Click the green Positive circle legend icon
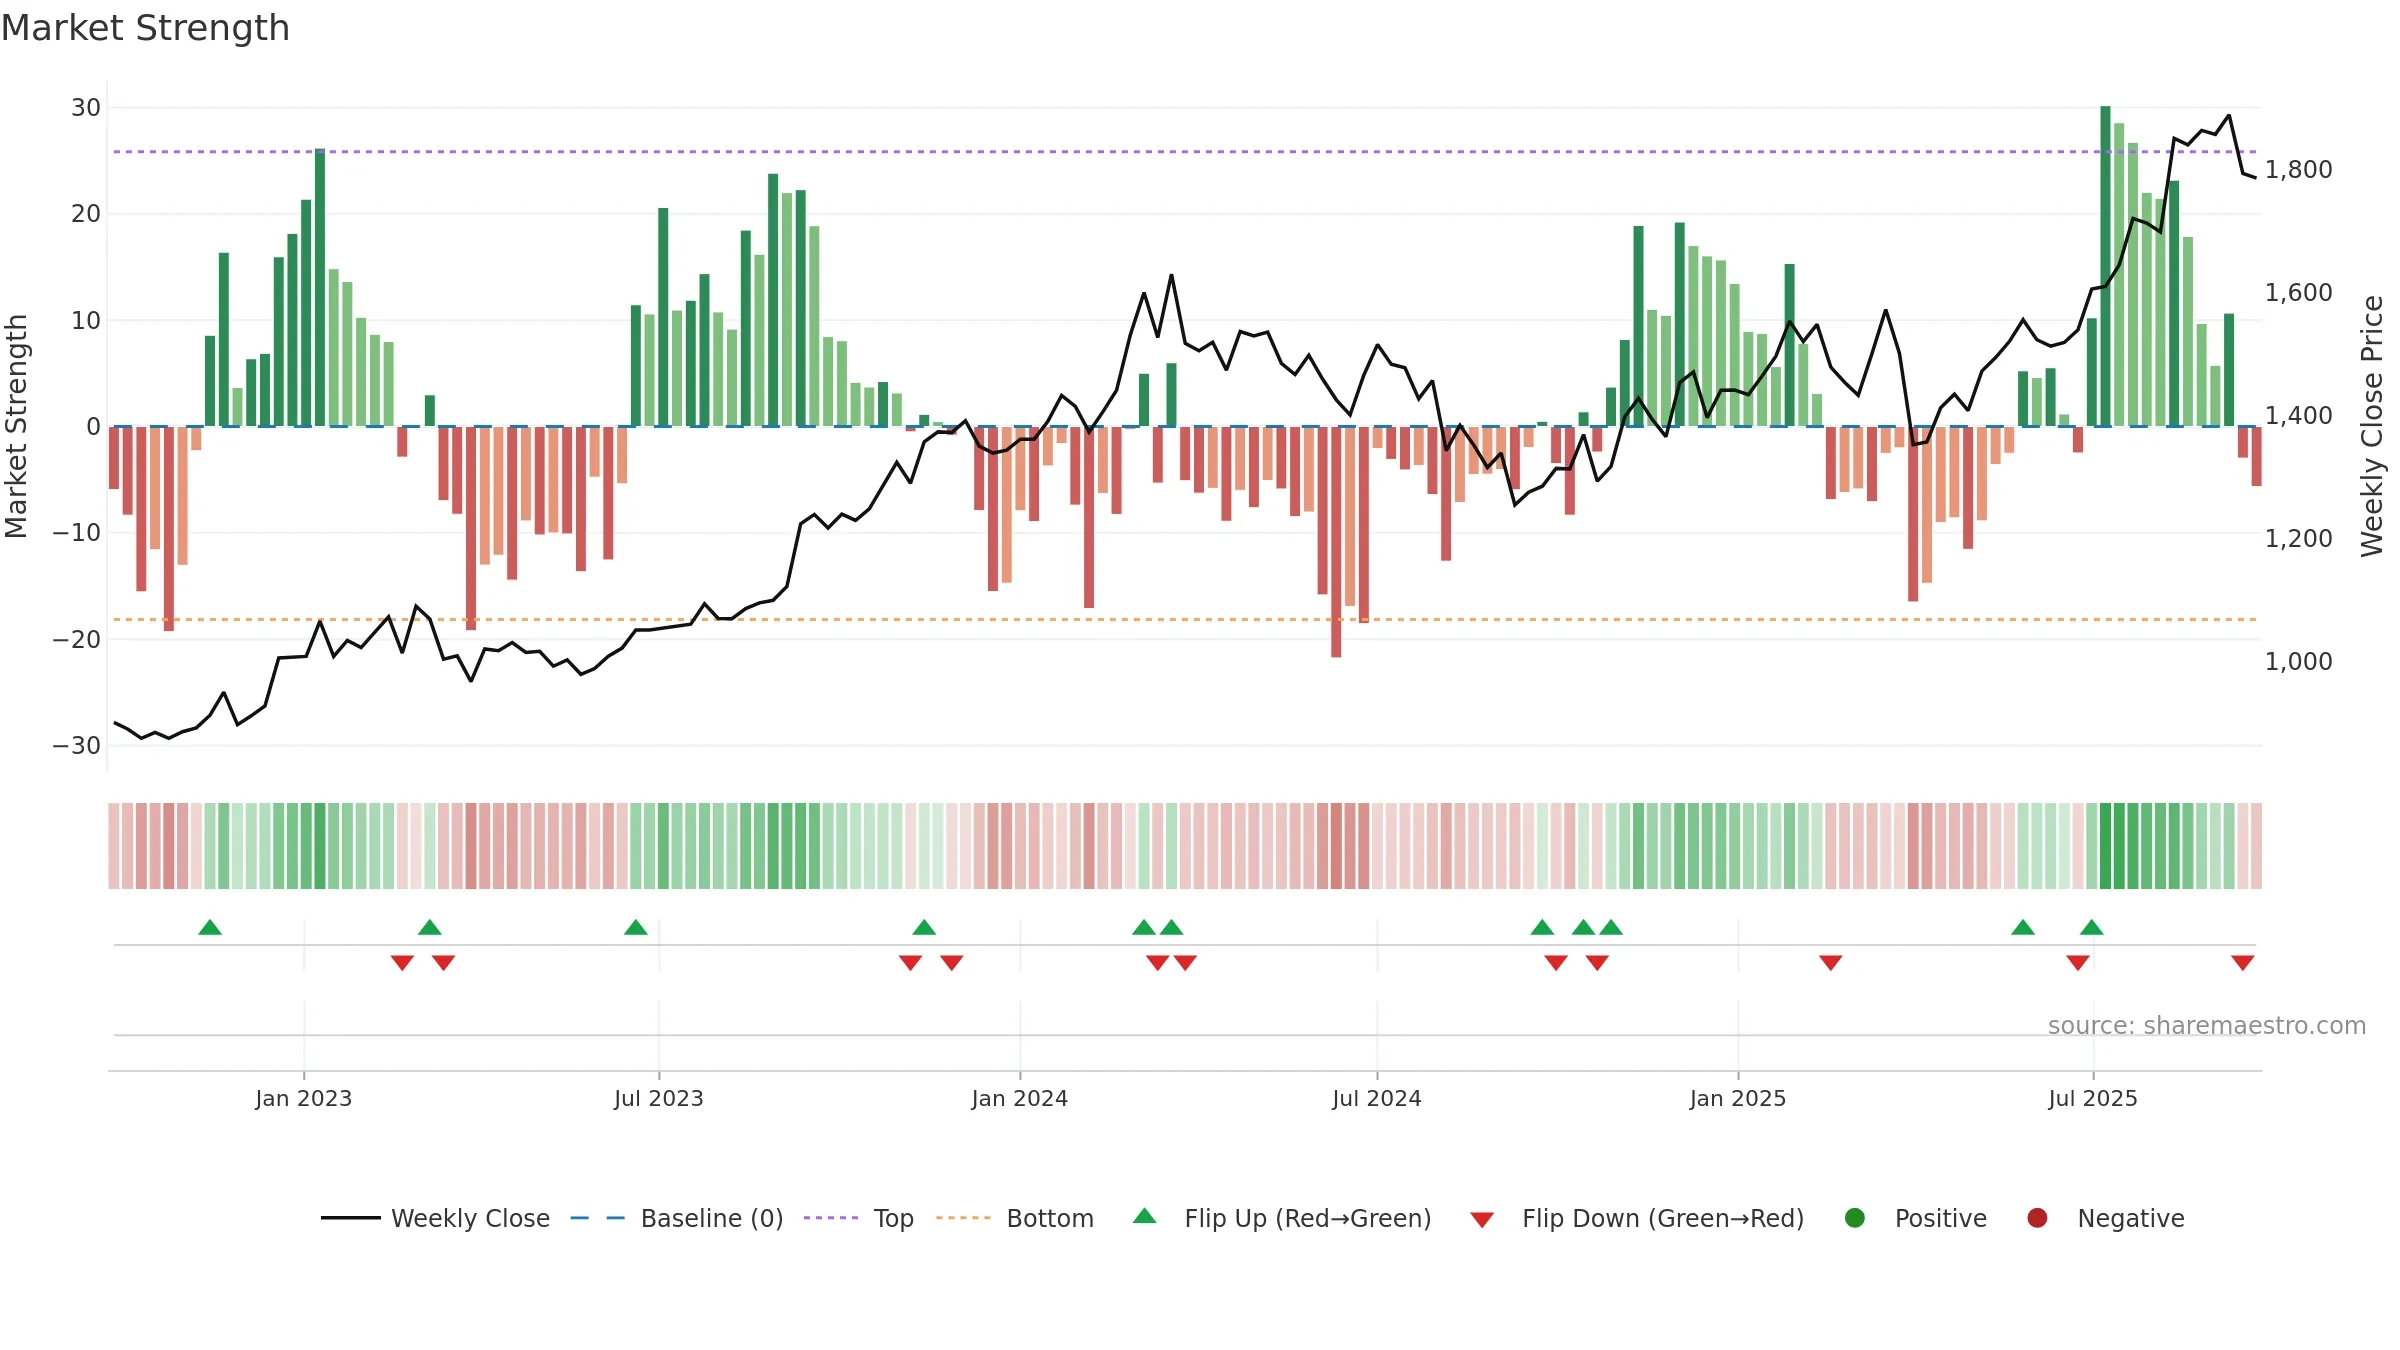The image size is (2400, 1350). (1855, 1218)
